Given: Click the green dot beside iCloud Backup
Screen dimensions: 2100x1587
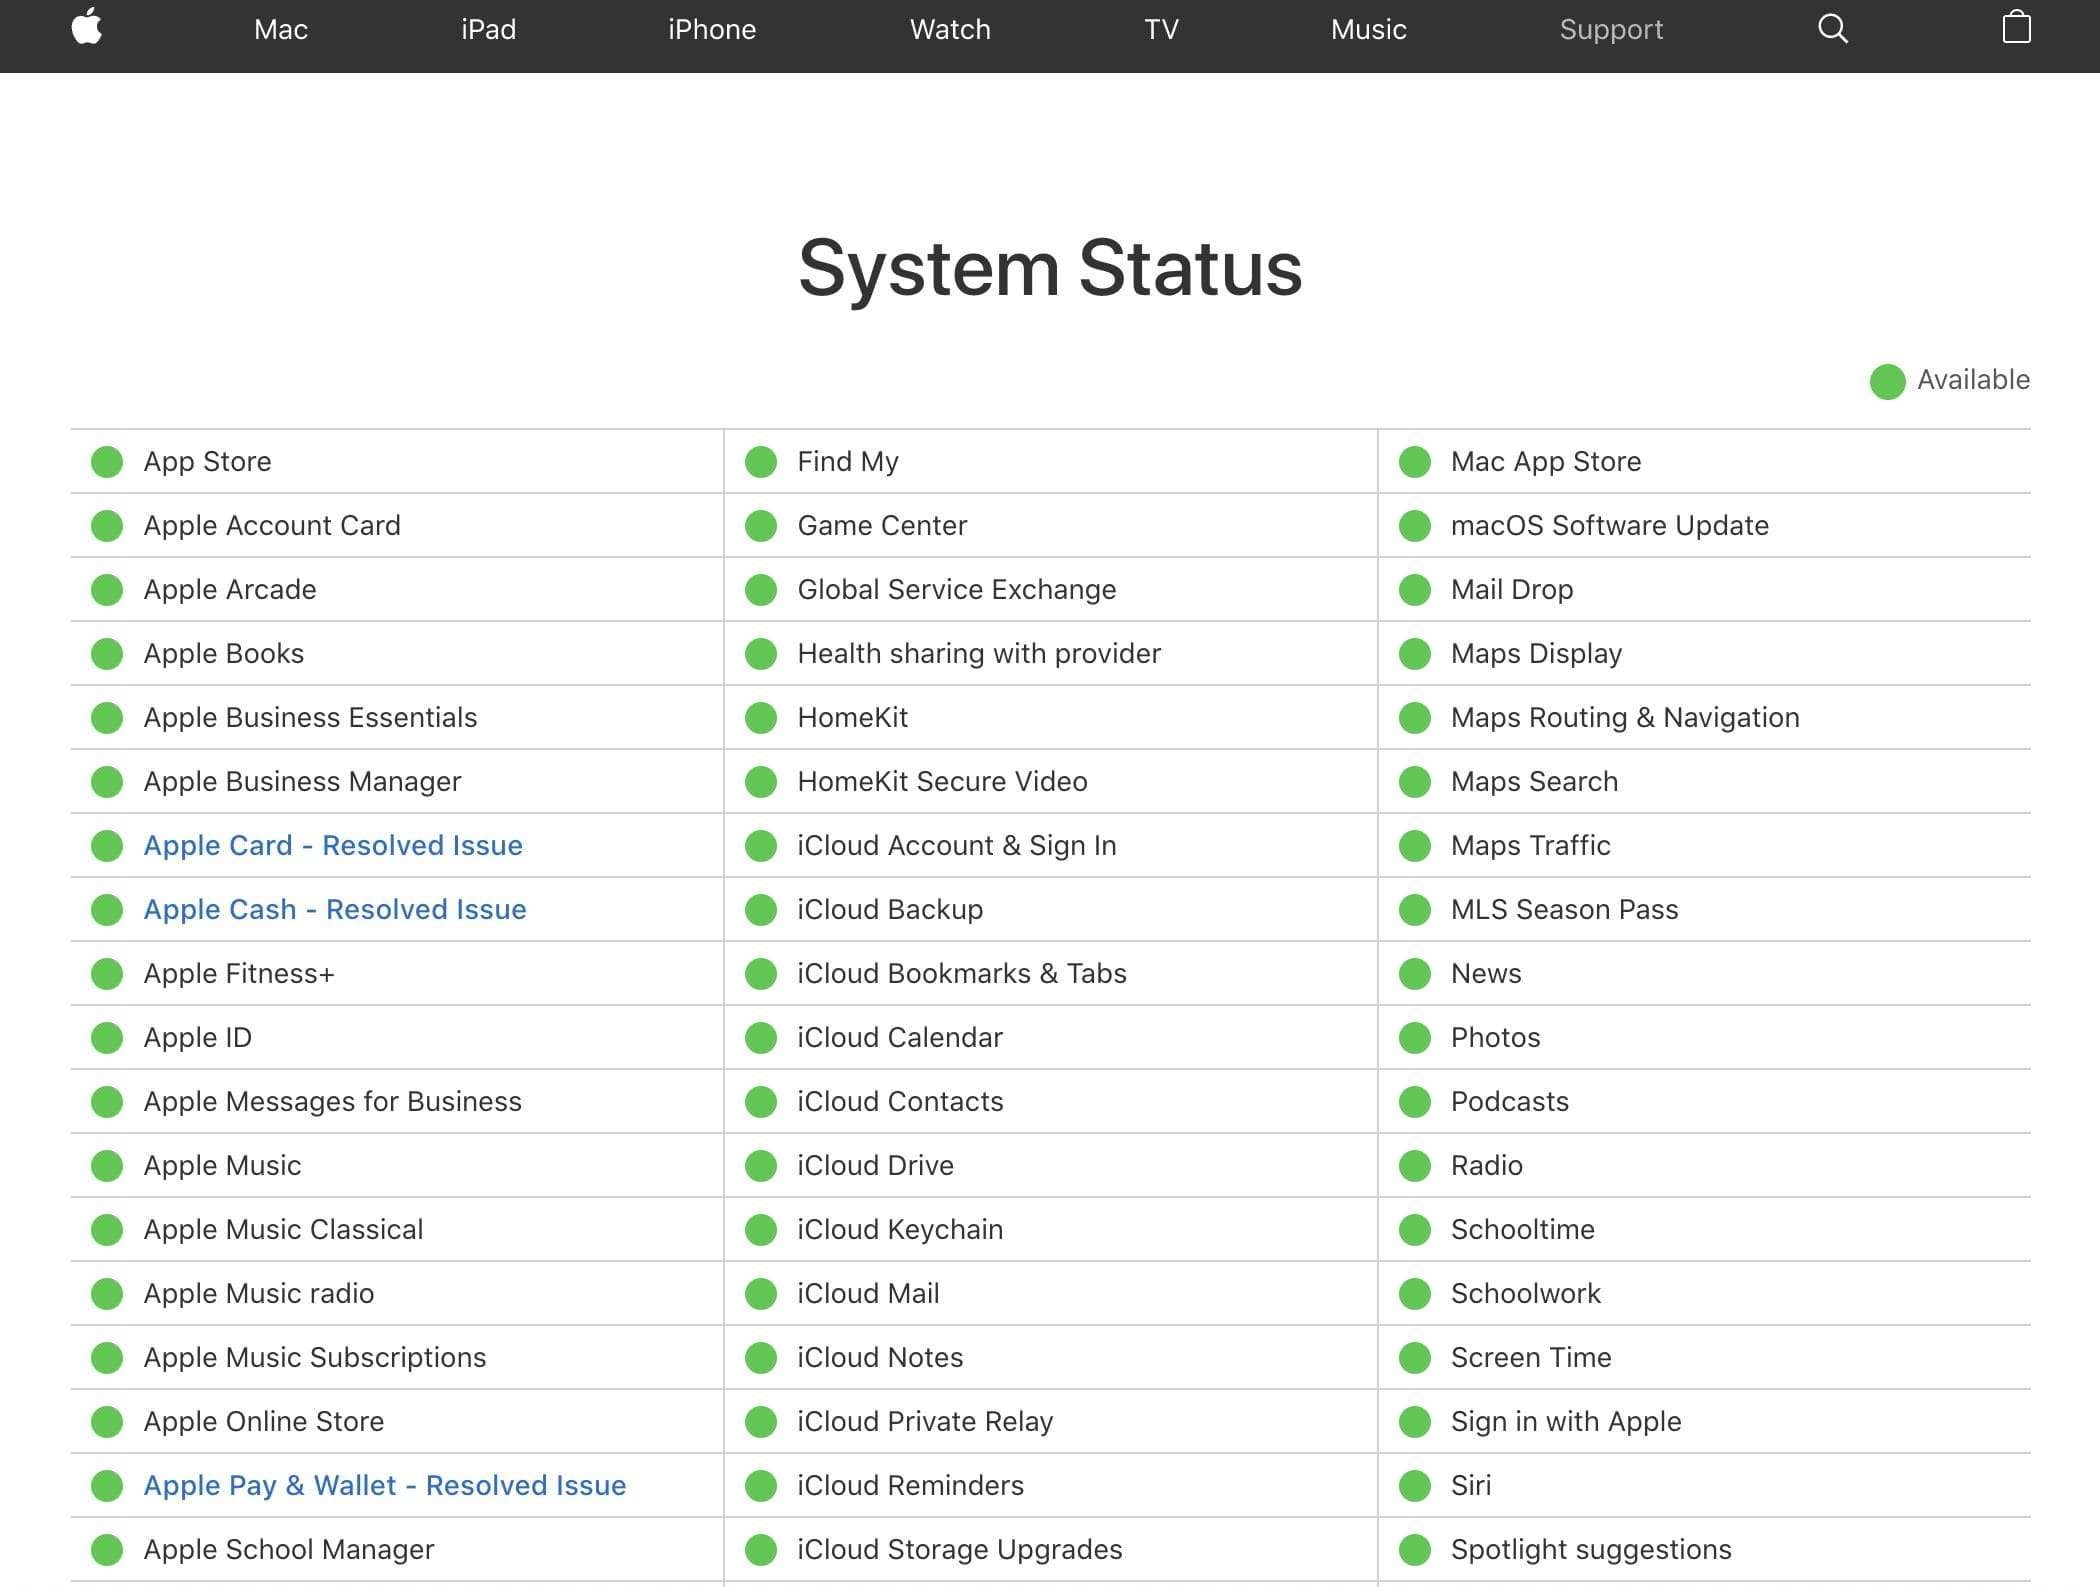Looking at the screenshot, I should pos(761,910).
